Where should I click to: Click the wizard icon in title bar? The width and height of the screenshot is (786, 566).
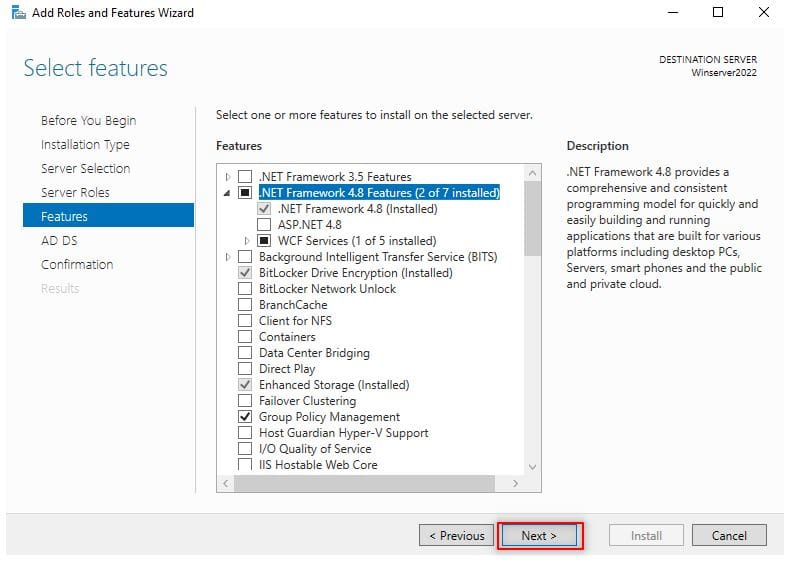[18, 13]
